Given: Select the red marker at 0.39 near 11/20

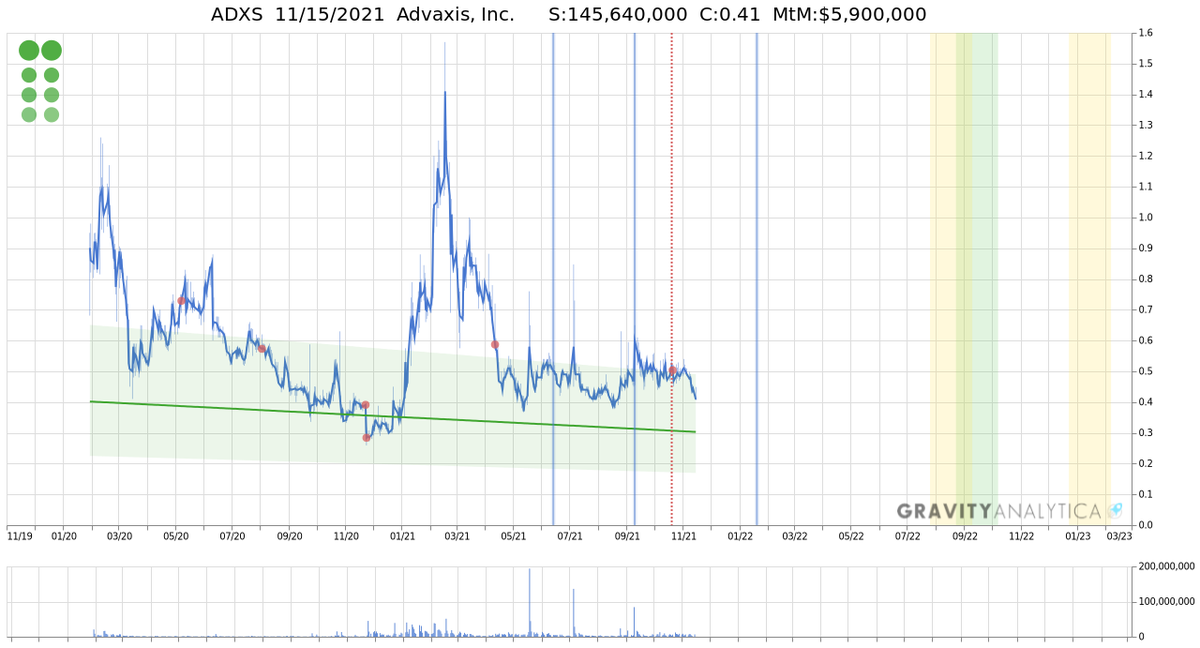Looking at the screenshot, I should point(366,405).
